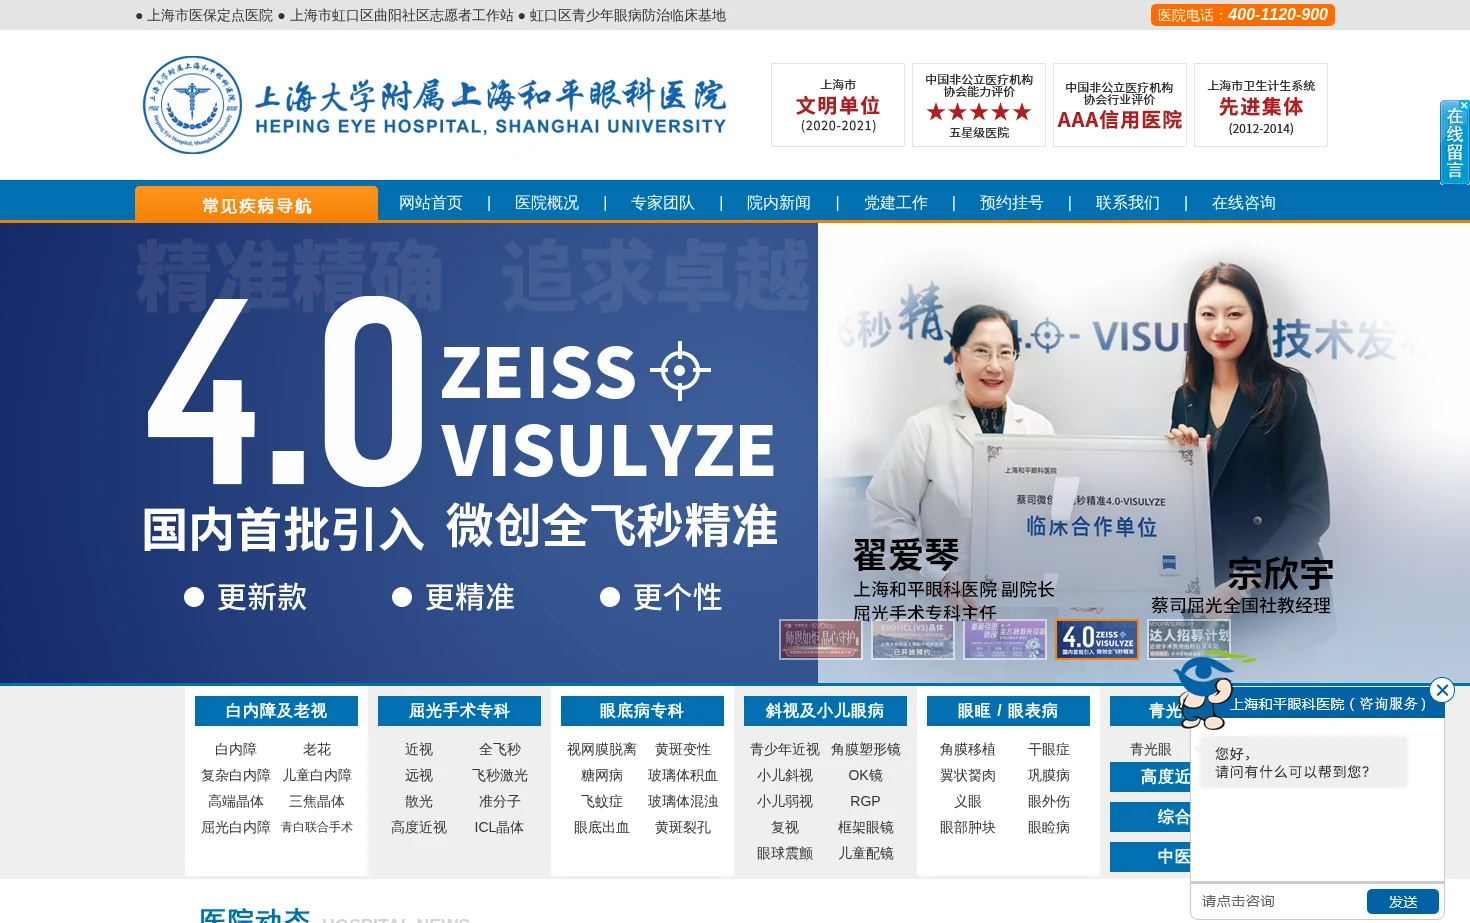Click the 先进集体 badge
Viewport: 1470px width, 923px height.
(x=1261, y=105)
